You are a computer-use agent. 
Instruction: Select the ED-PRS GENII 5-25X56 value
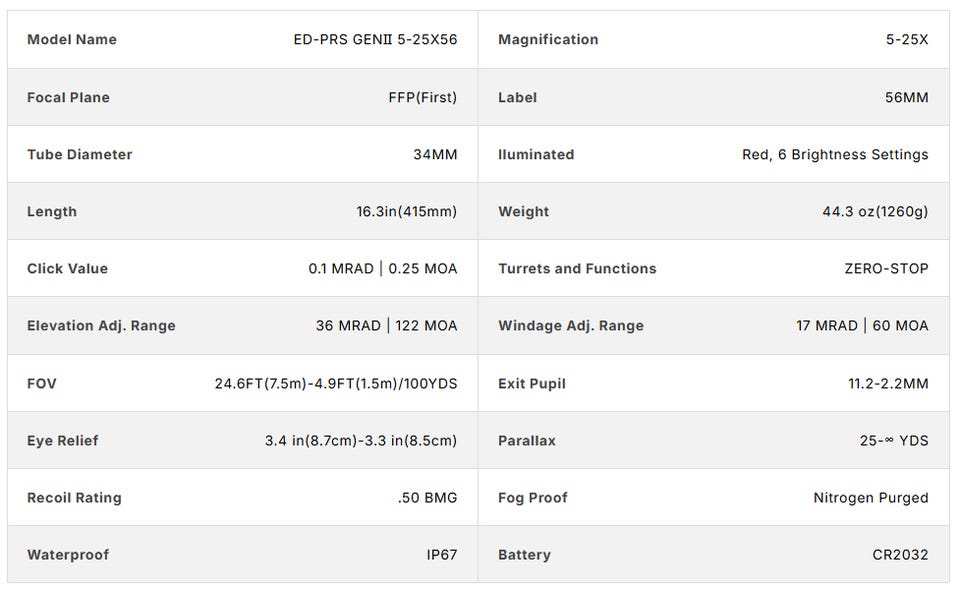[375, 40]
